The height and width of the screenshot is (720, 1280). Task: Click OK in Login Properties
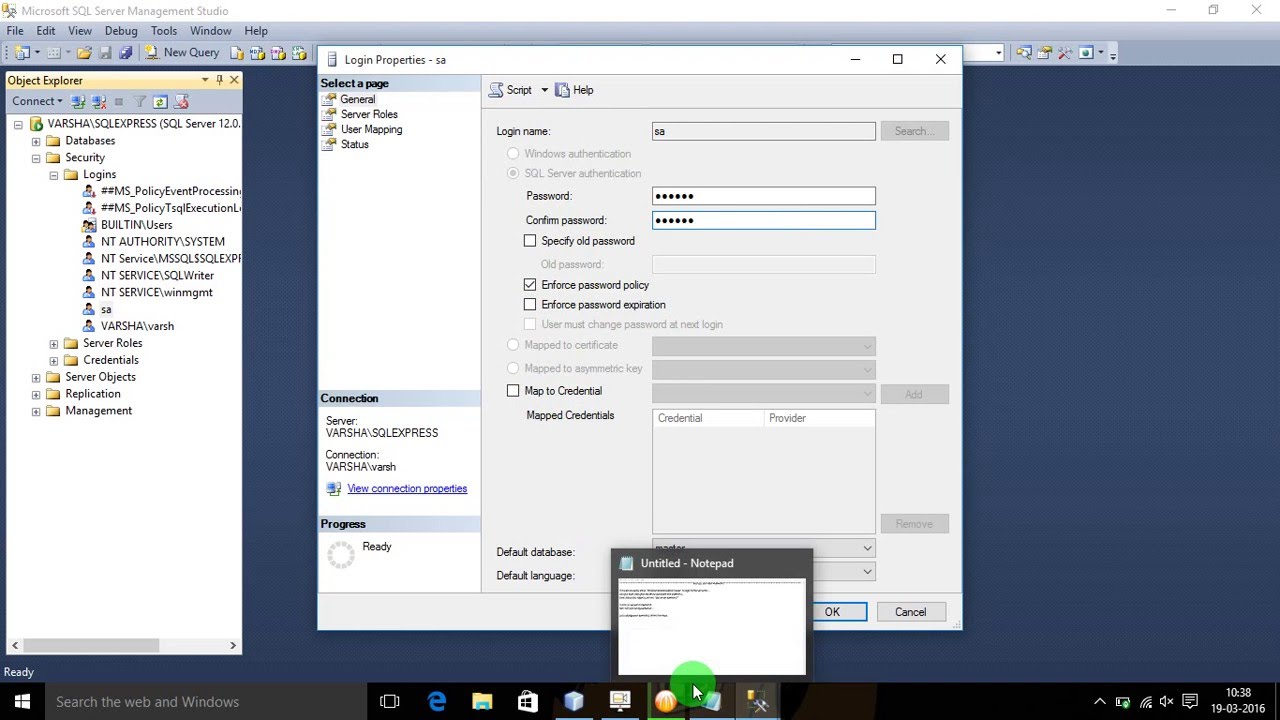(832, 612)
